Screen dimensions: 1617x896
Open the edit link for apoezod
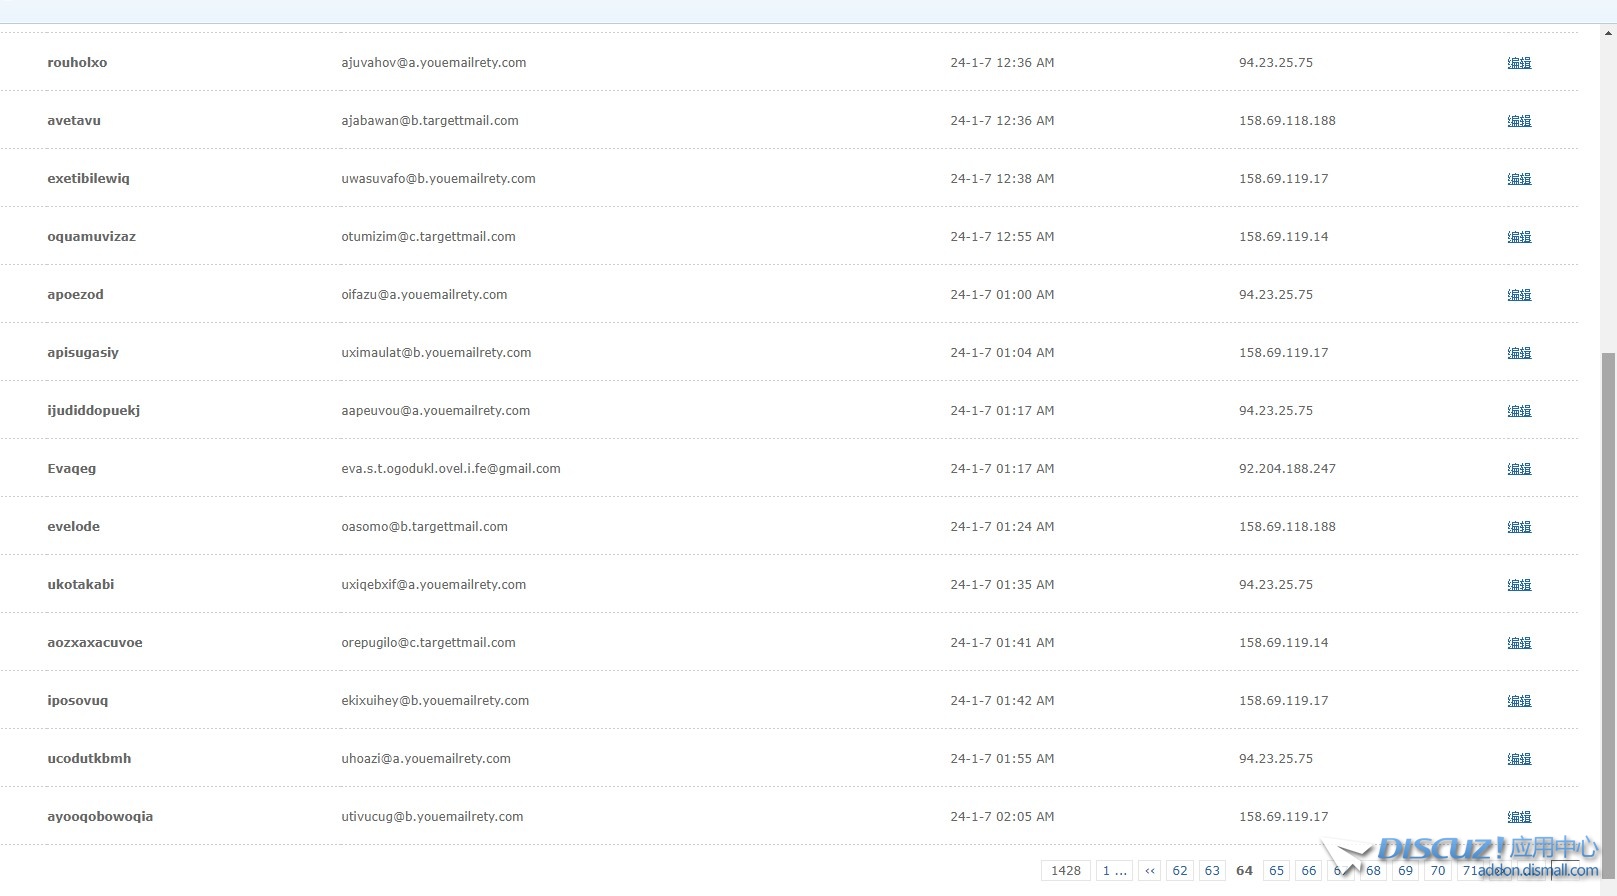1518,294
